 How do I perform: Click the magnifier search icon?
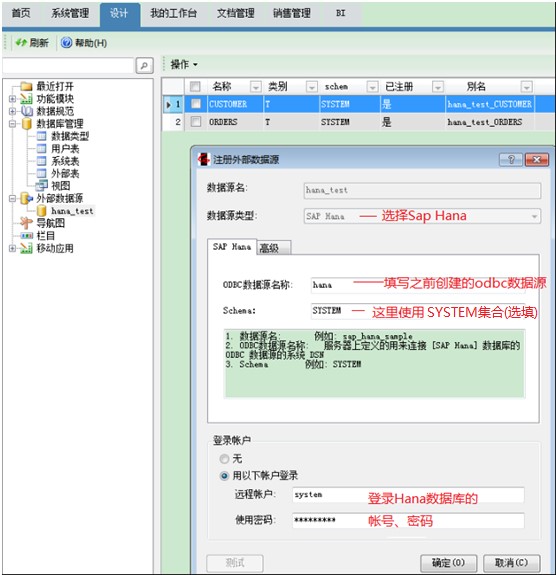click(144, 65)
